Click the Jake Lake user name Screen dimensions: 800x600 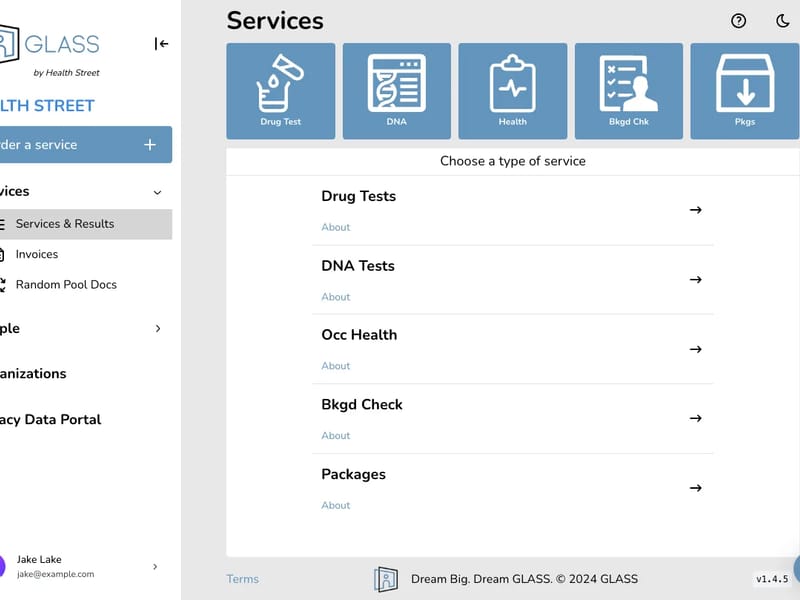[x=39, y=560]
